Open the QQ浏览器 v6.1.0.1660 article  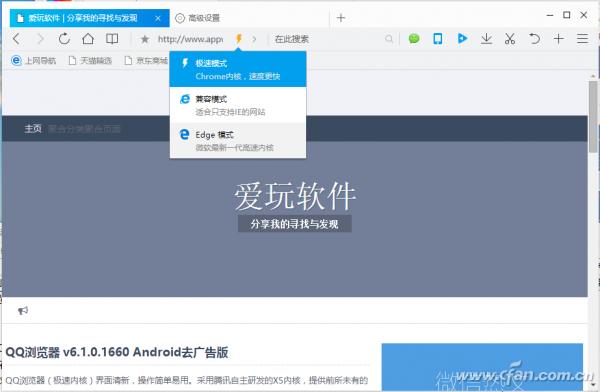[117, 352]
